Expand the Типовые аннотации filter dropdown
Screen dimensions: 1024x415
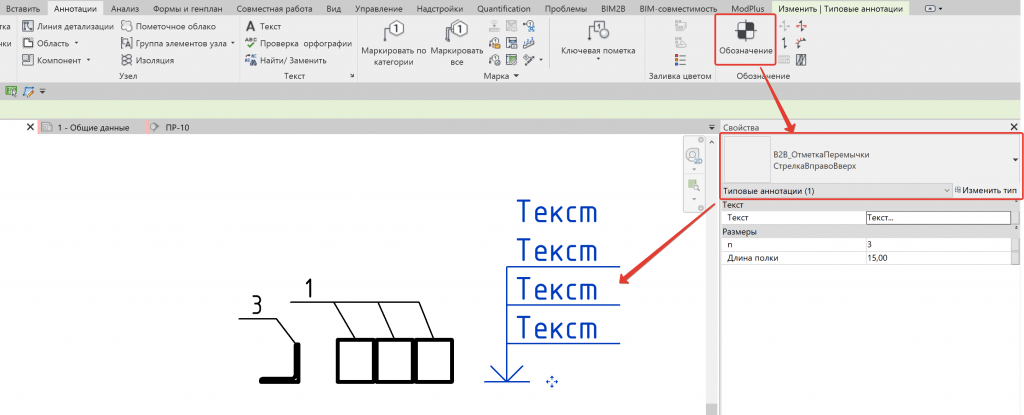(945, 190)
